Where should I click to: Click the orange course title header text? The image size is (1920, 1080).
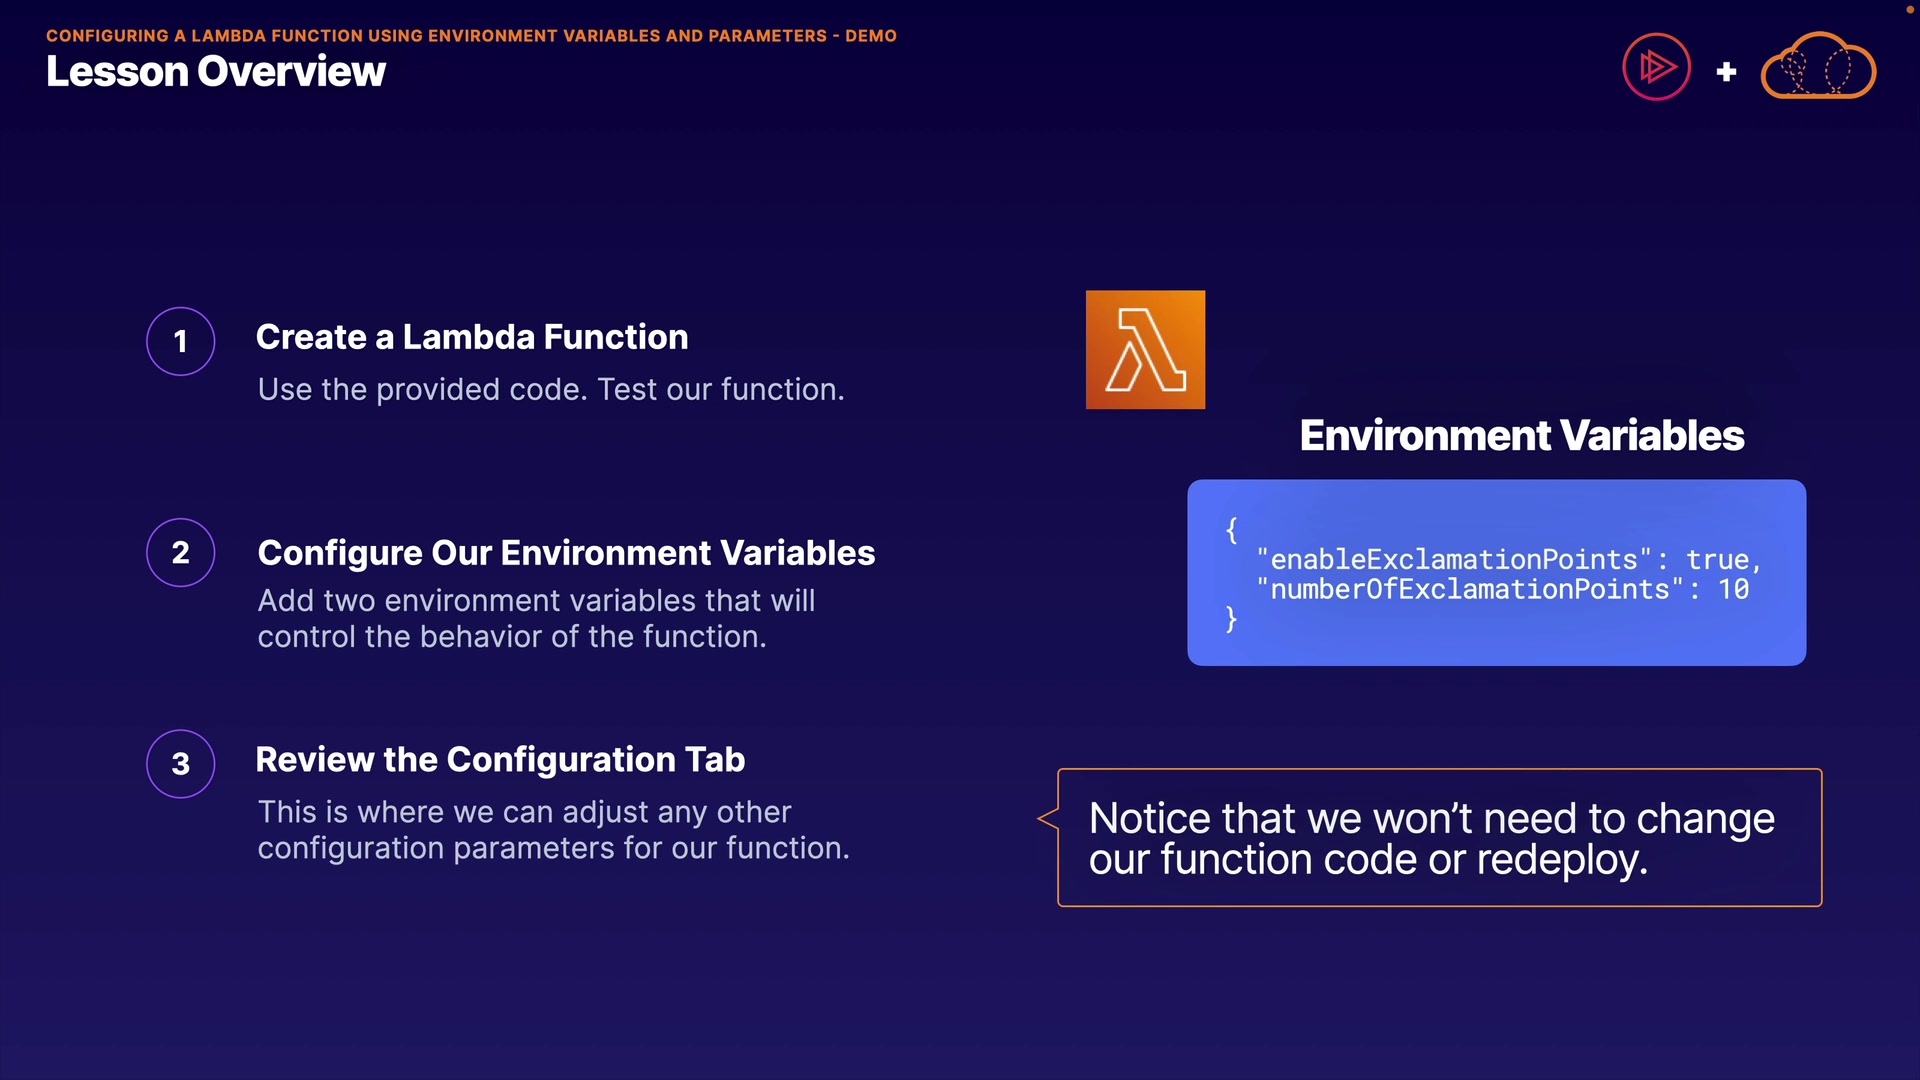click(471, 36)
